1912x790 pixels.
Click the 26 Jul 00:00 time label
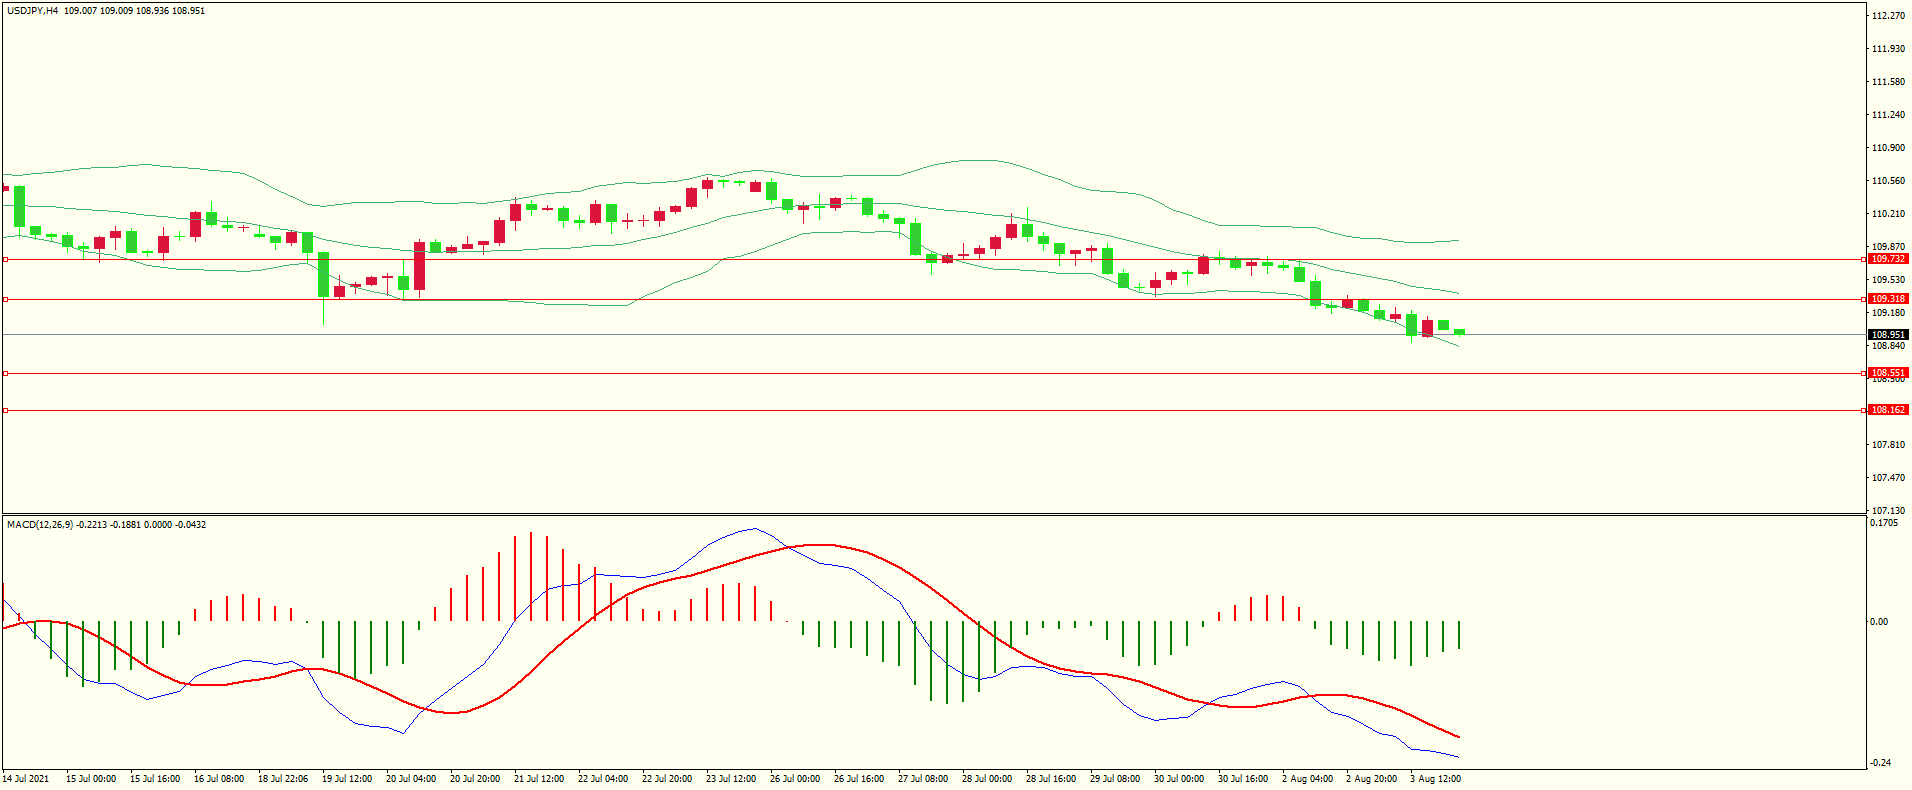click(x=795, y=779)
